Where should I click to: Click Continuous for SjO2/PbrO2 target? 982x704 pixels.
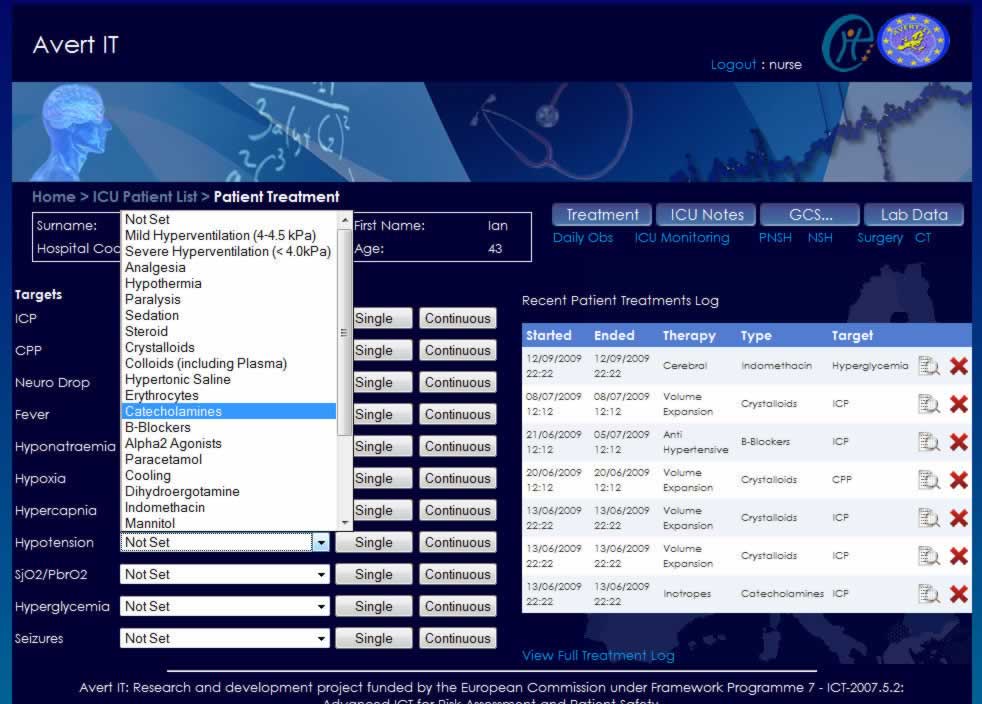[x=458, y=574]
